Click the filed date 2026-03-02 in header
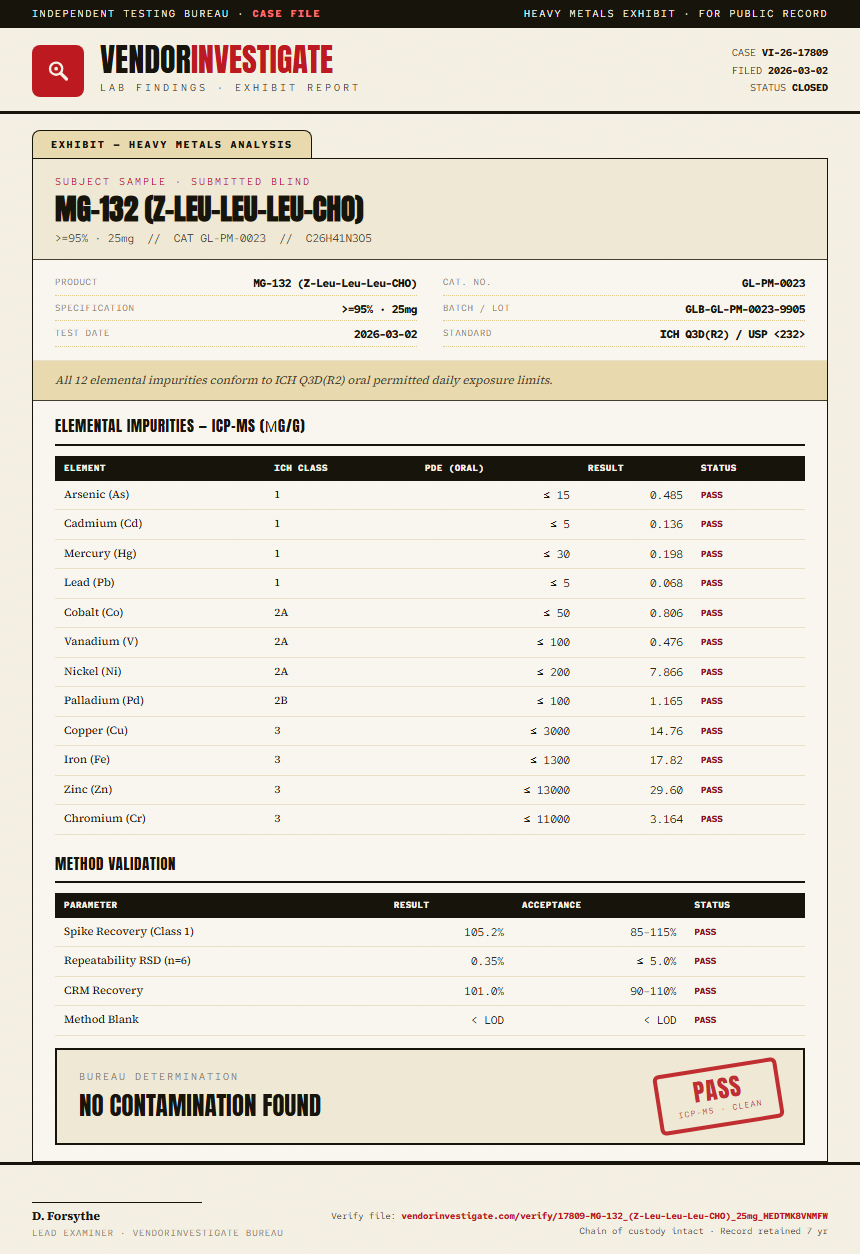The width and height of the screenshot is (860, 1254). [x=798, y=70]
